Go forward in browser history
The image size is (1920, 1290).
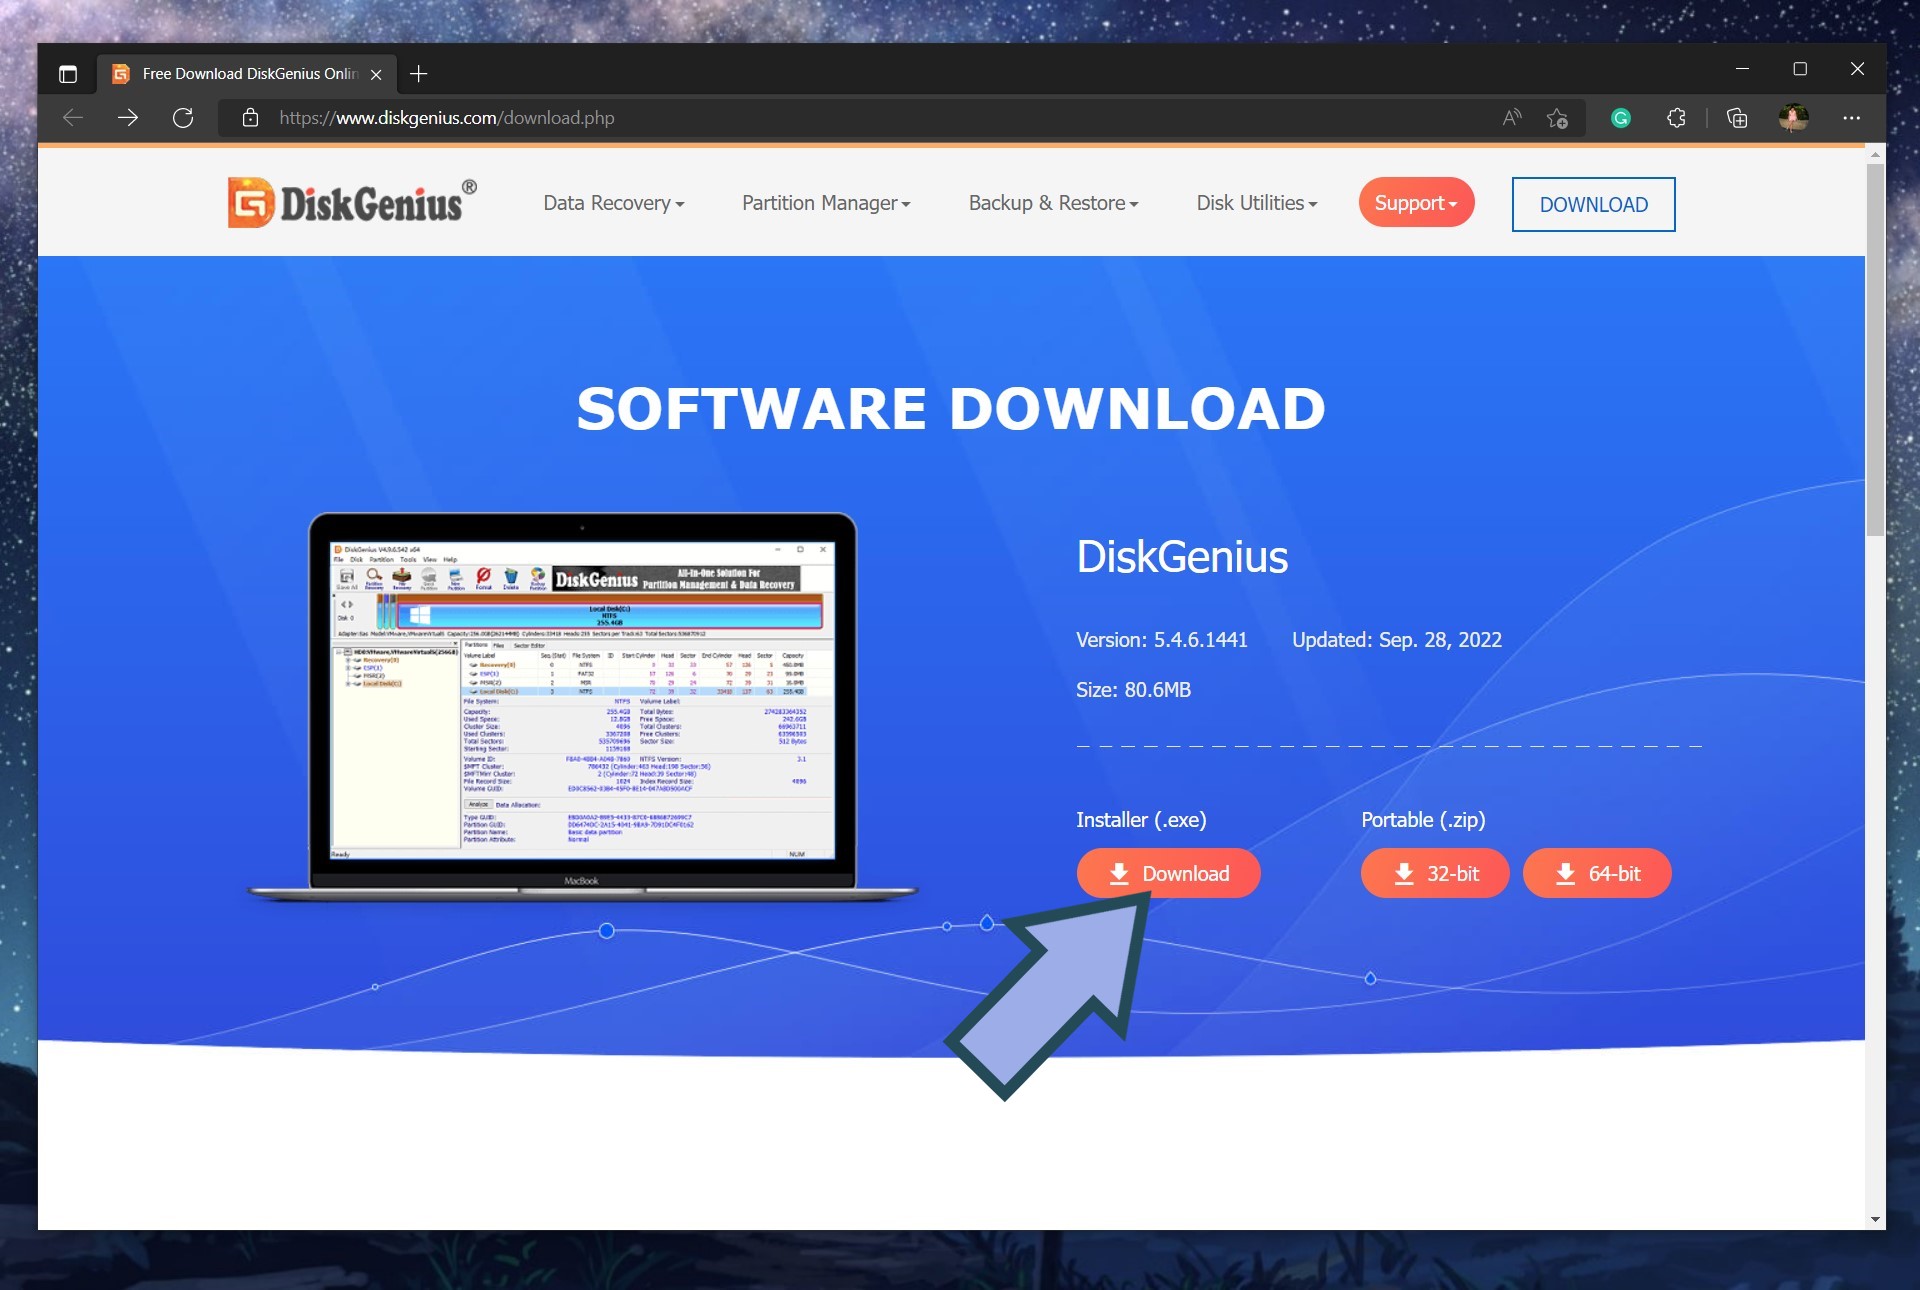128,118
